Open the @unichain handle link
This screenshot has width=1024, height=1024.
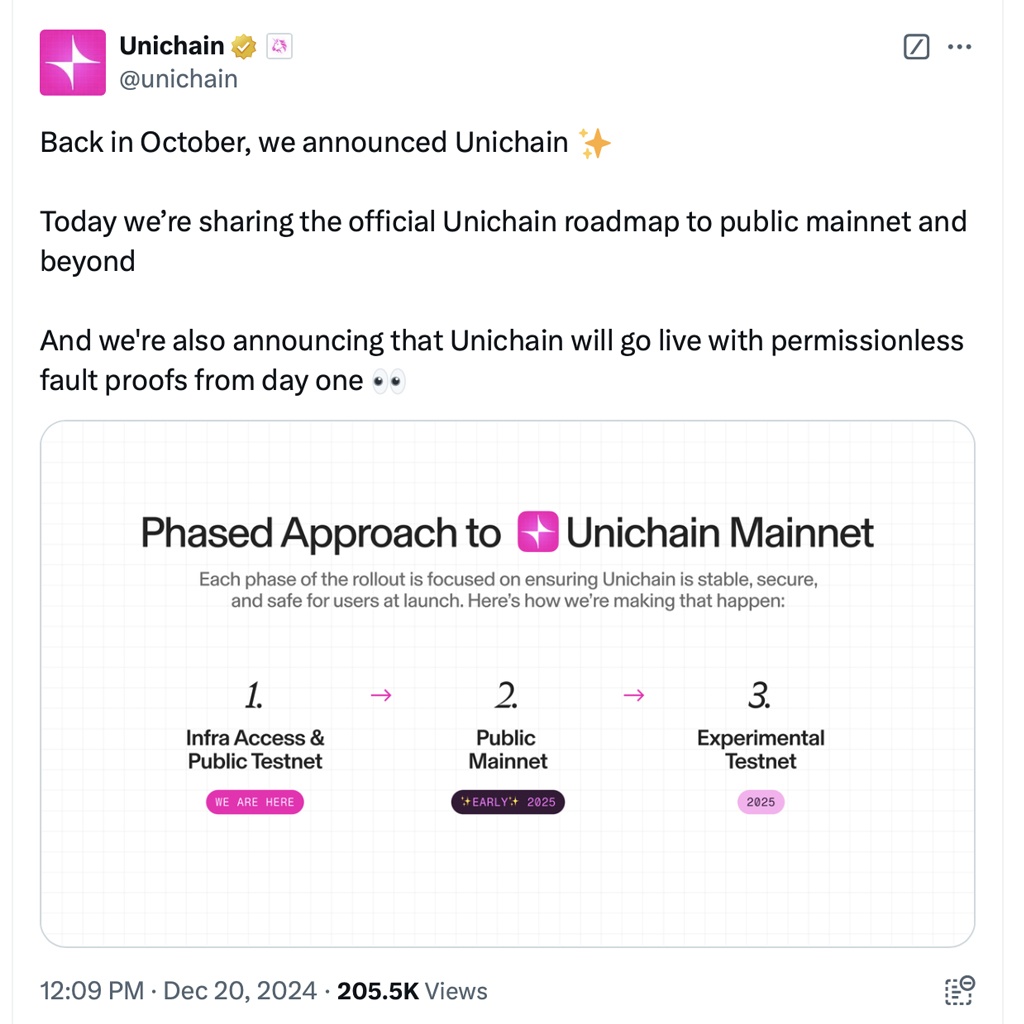(179, 79)
